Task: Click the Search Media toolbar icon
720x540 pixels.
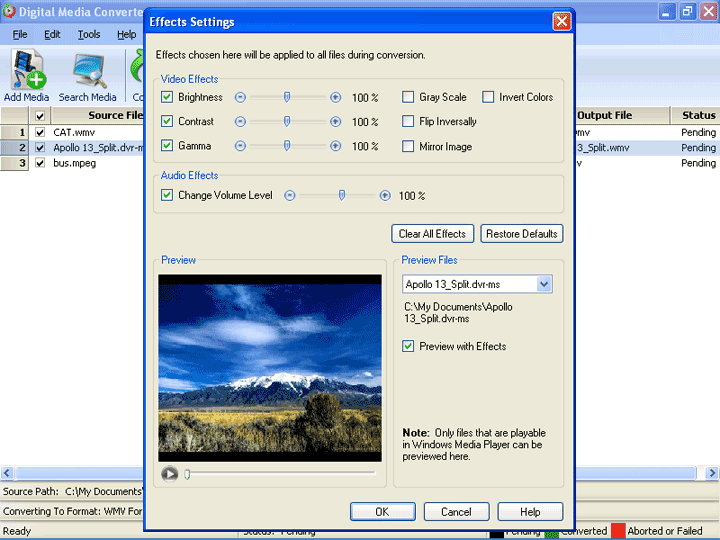Action: 87,74
